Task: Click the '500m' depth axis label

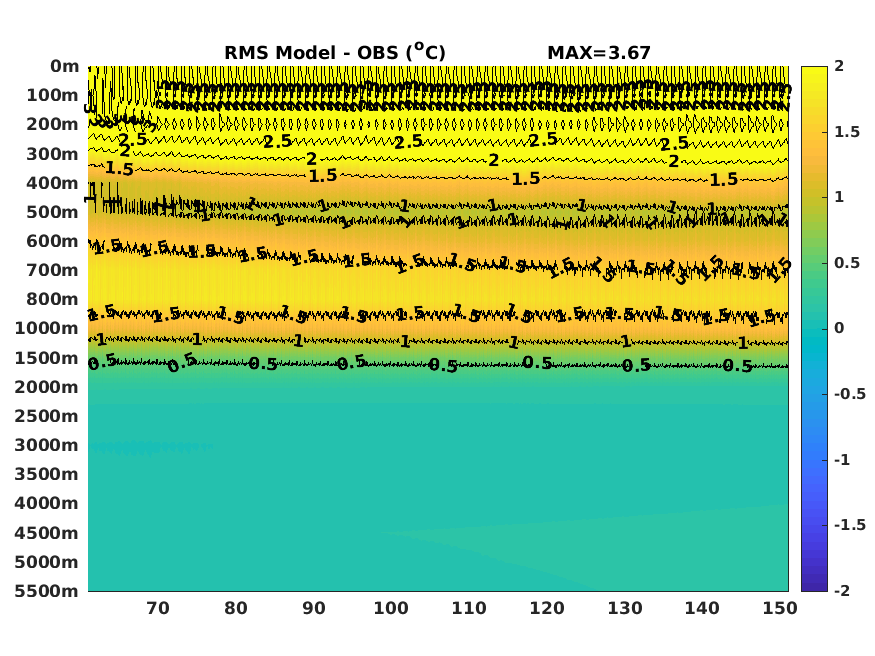Action: (x=52, y=213)
